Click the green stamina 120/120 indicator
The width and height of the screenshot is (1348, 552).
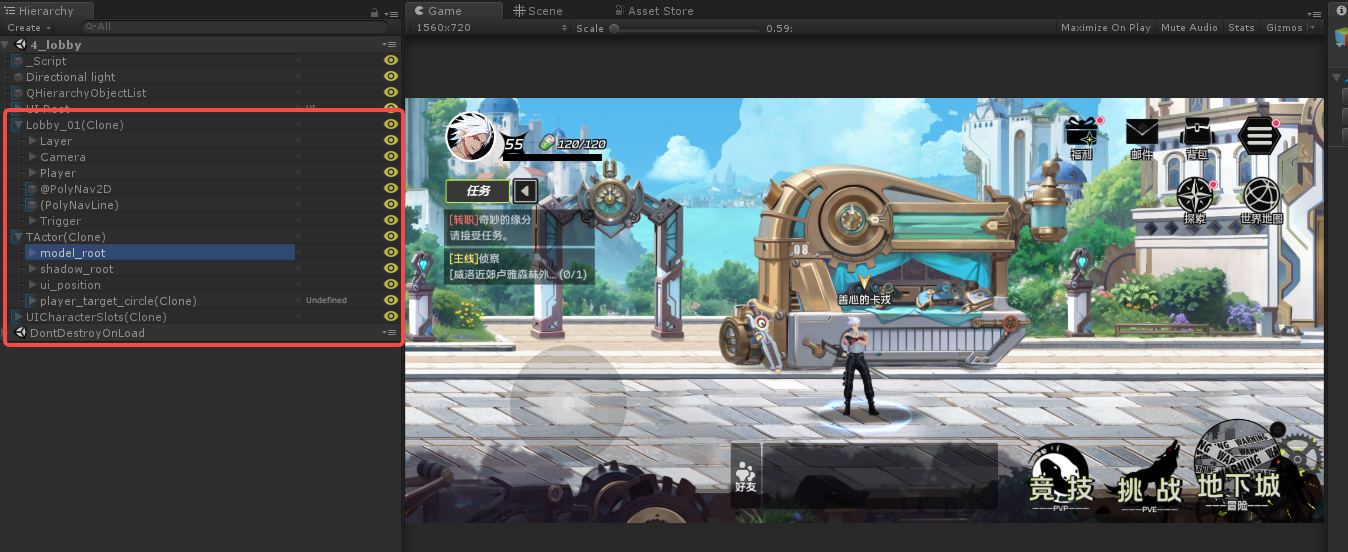click(x=573, y=144)
